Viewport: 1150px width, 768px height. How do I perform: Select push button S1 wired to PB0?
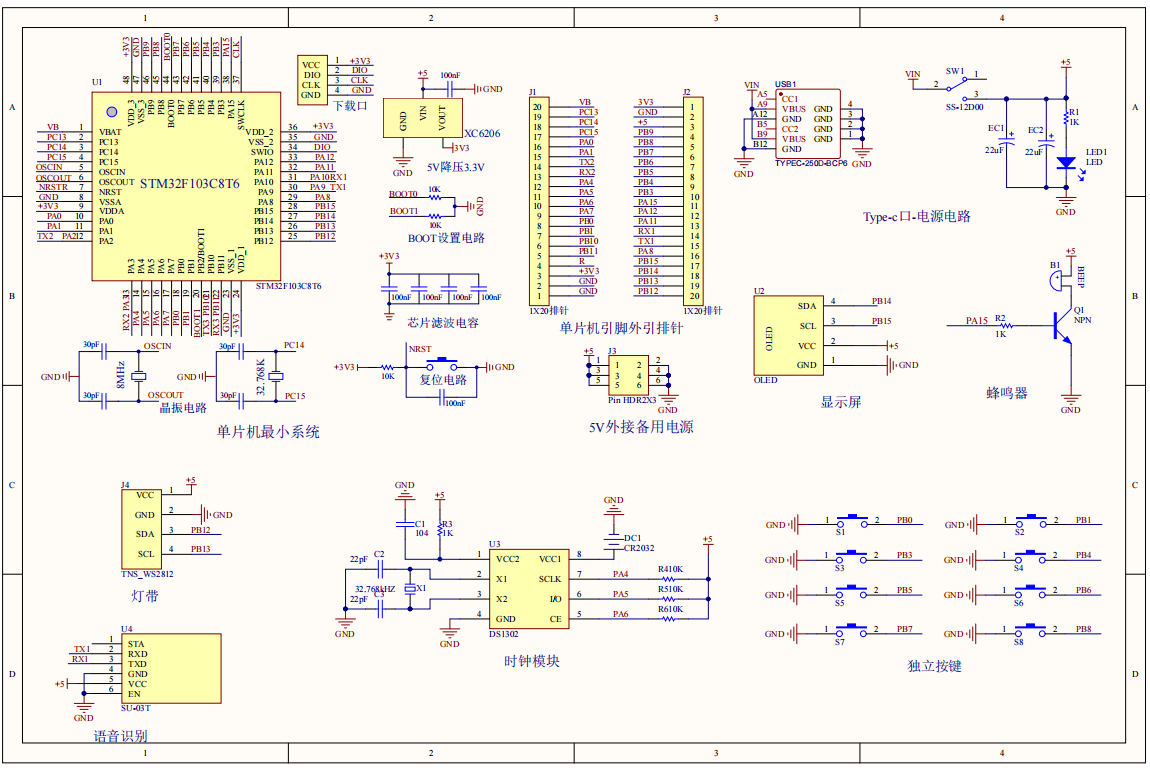coord(852,522)
